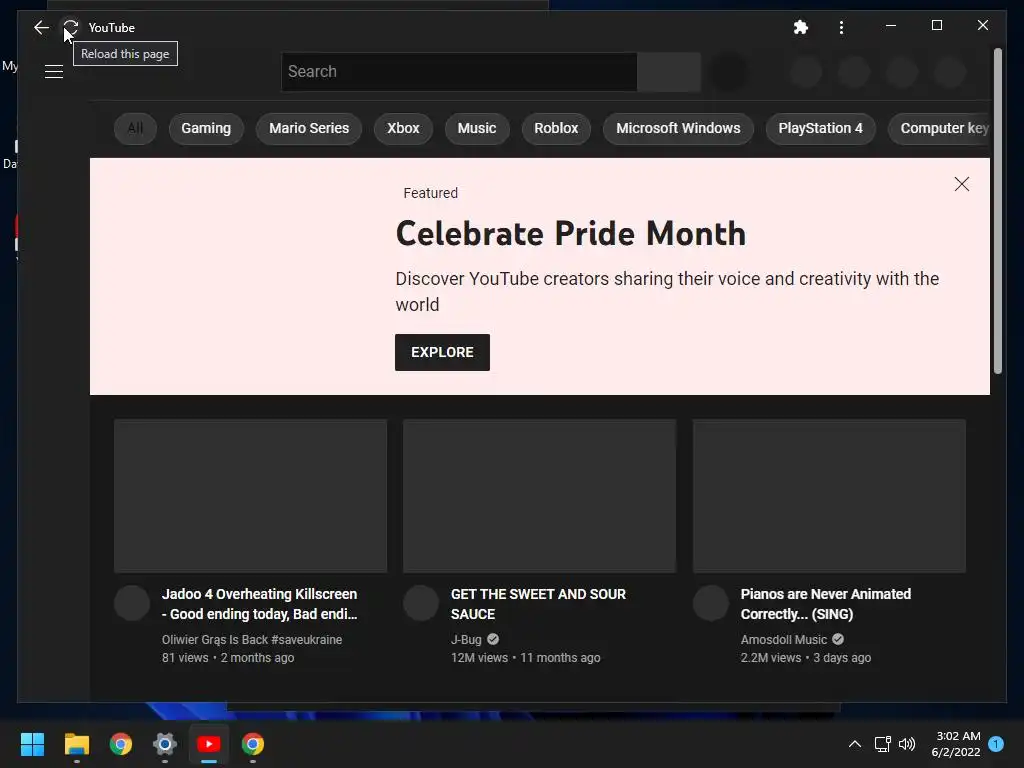The image size is (1024, 768).
Task: Open File Explorer from the taskbar
Action: (x=77, y=744)
